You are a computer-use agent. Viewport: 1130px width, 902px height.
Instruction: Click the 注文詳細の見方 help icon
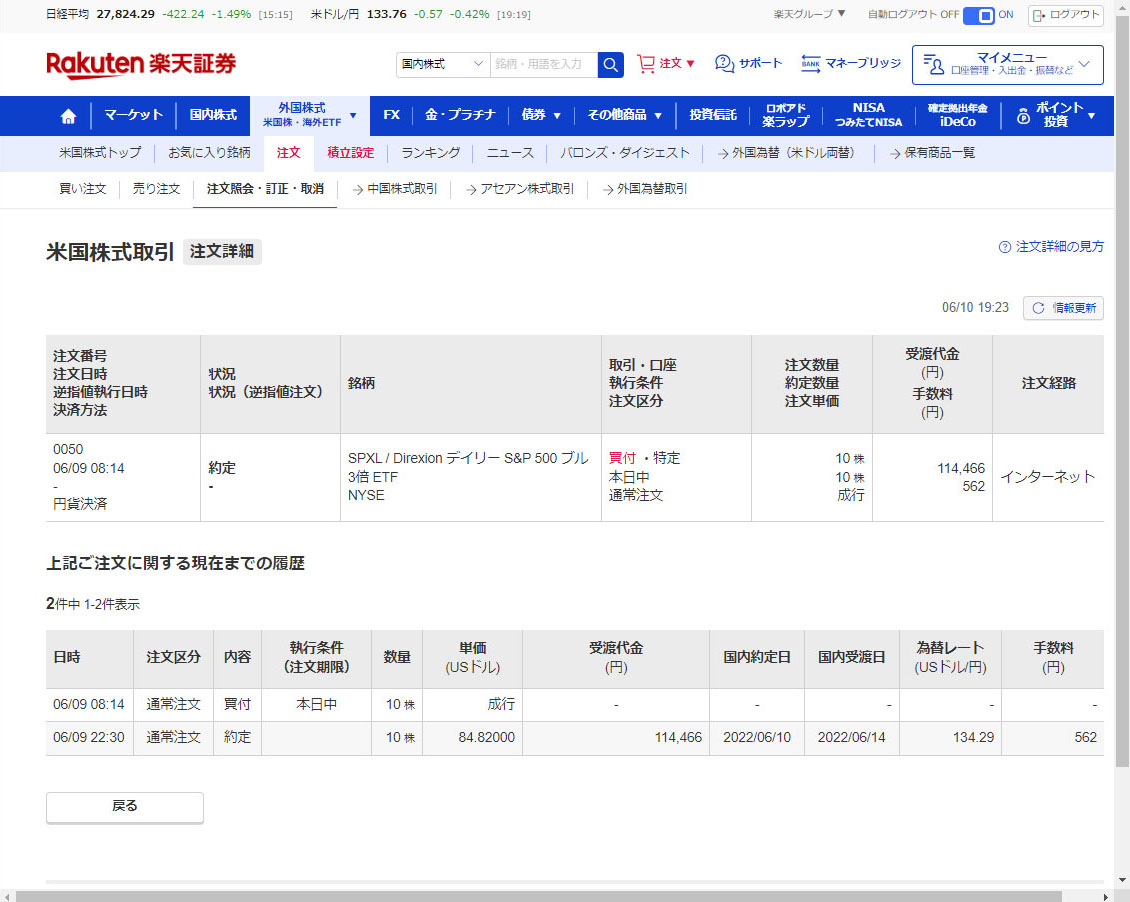click(x=1004, y=247)
